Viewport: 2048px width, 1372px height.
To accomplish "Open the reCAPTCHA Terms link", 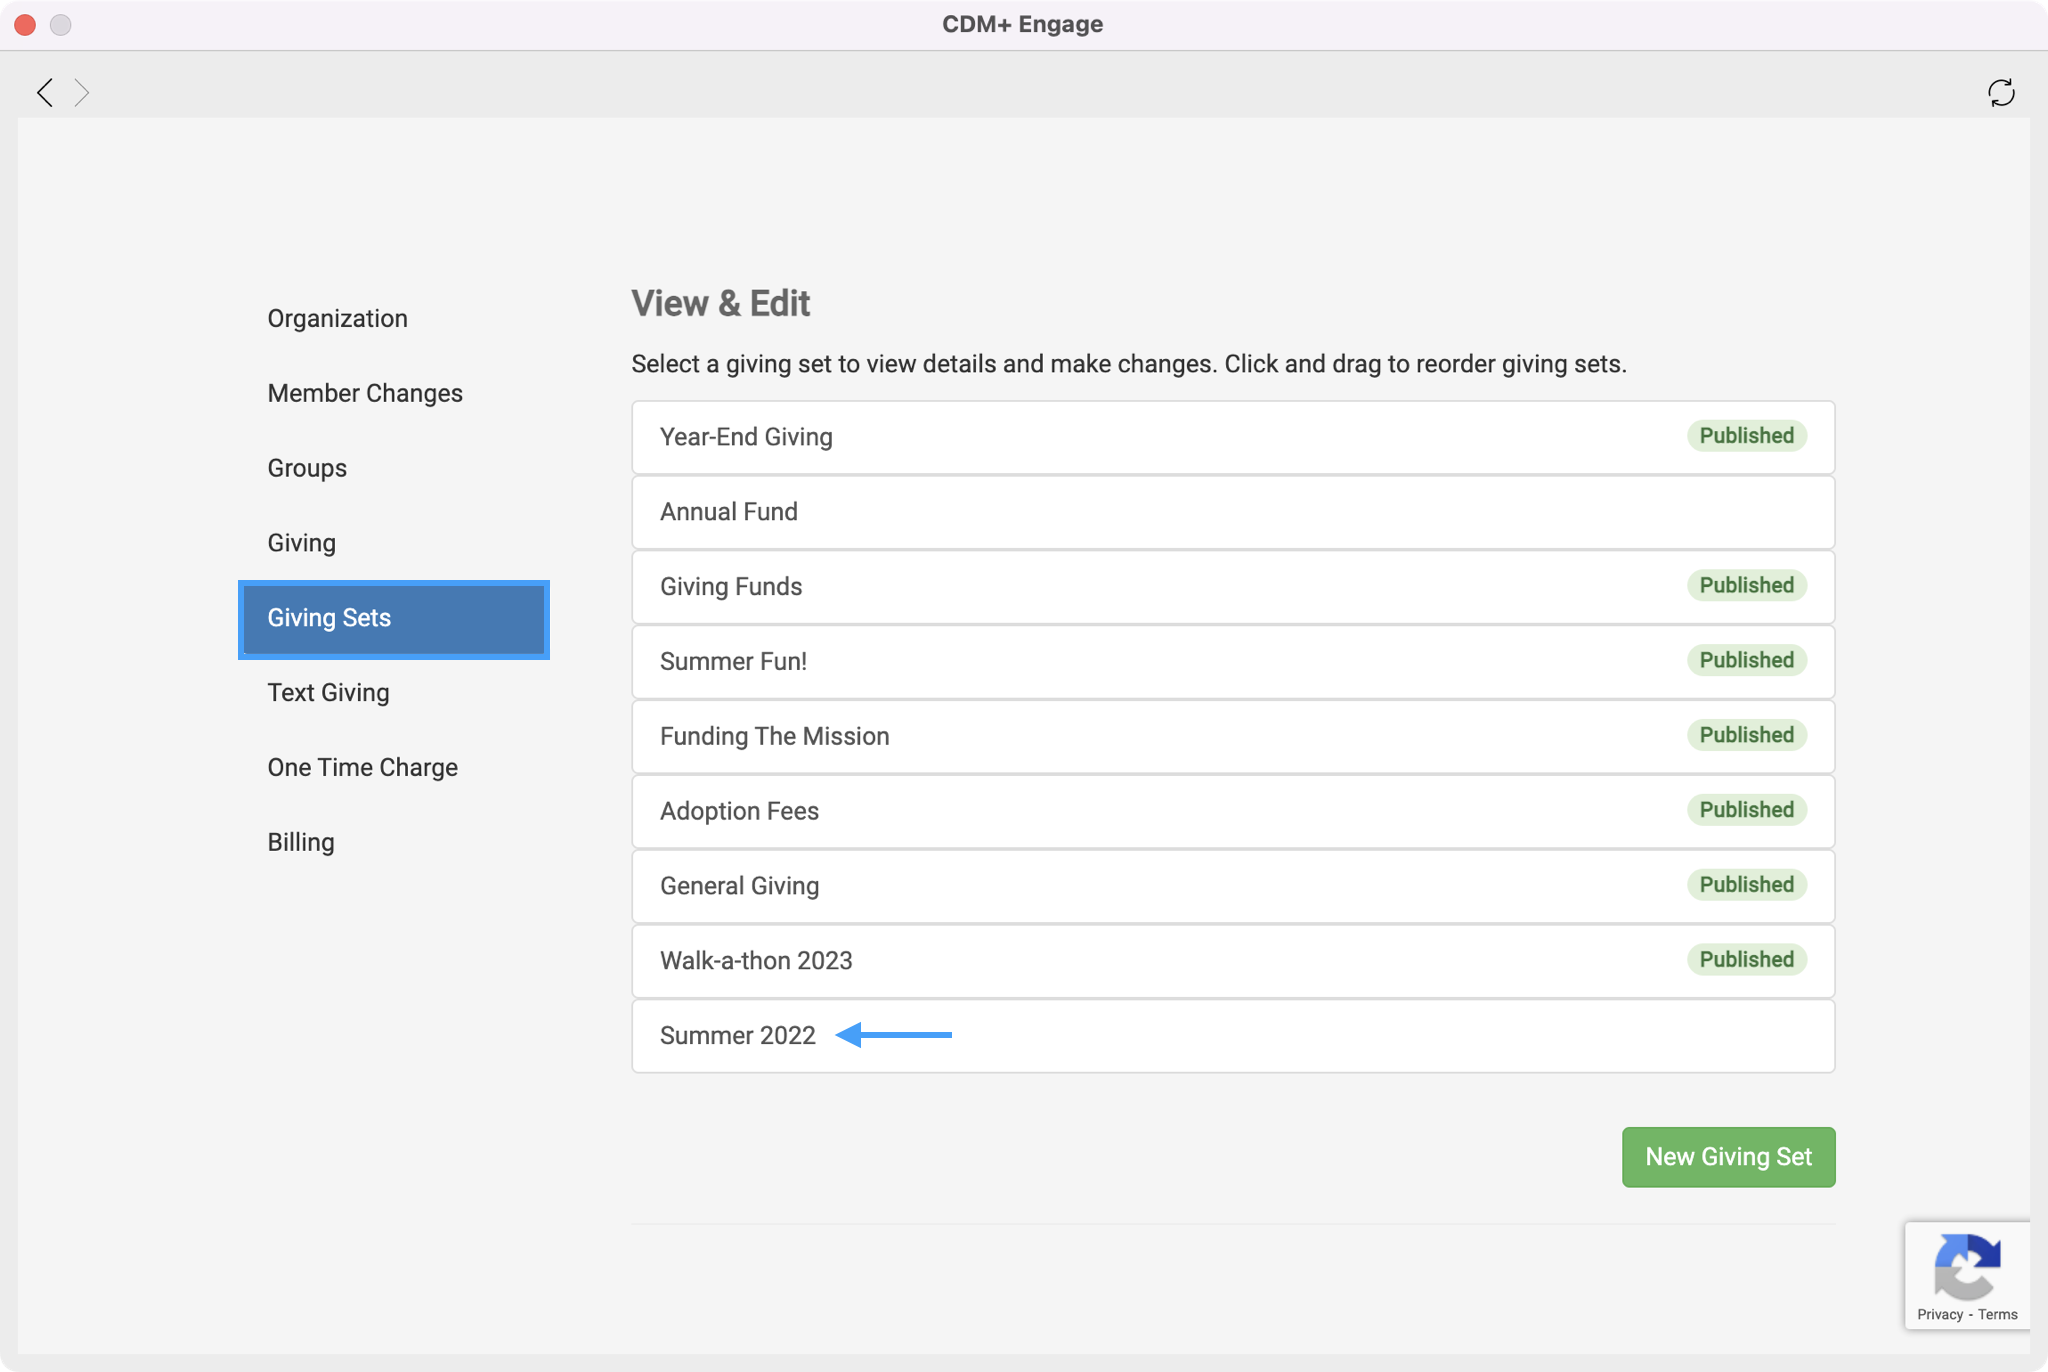I will [x=1997, y=1315].
